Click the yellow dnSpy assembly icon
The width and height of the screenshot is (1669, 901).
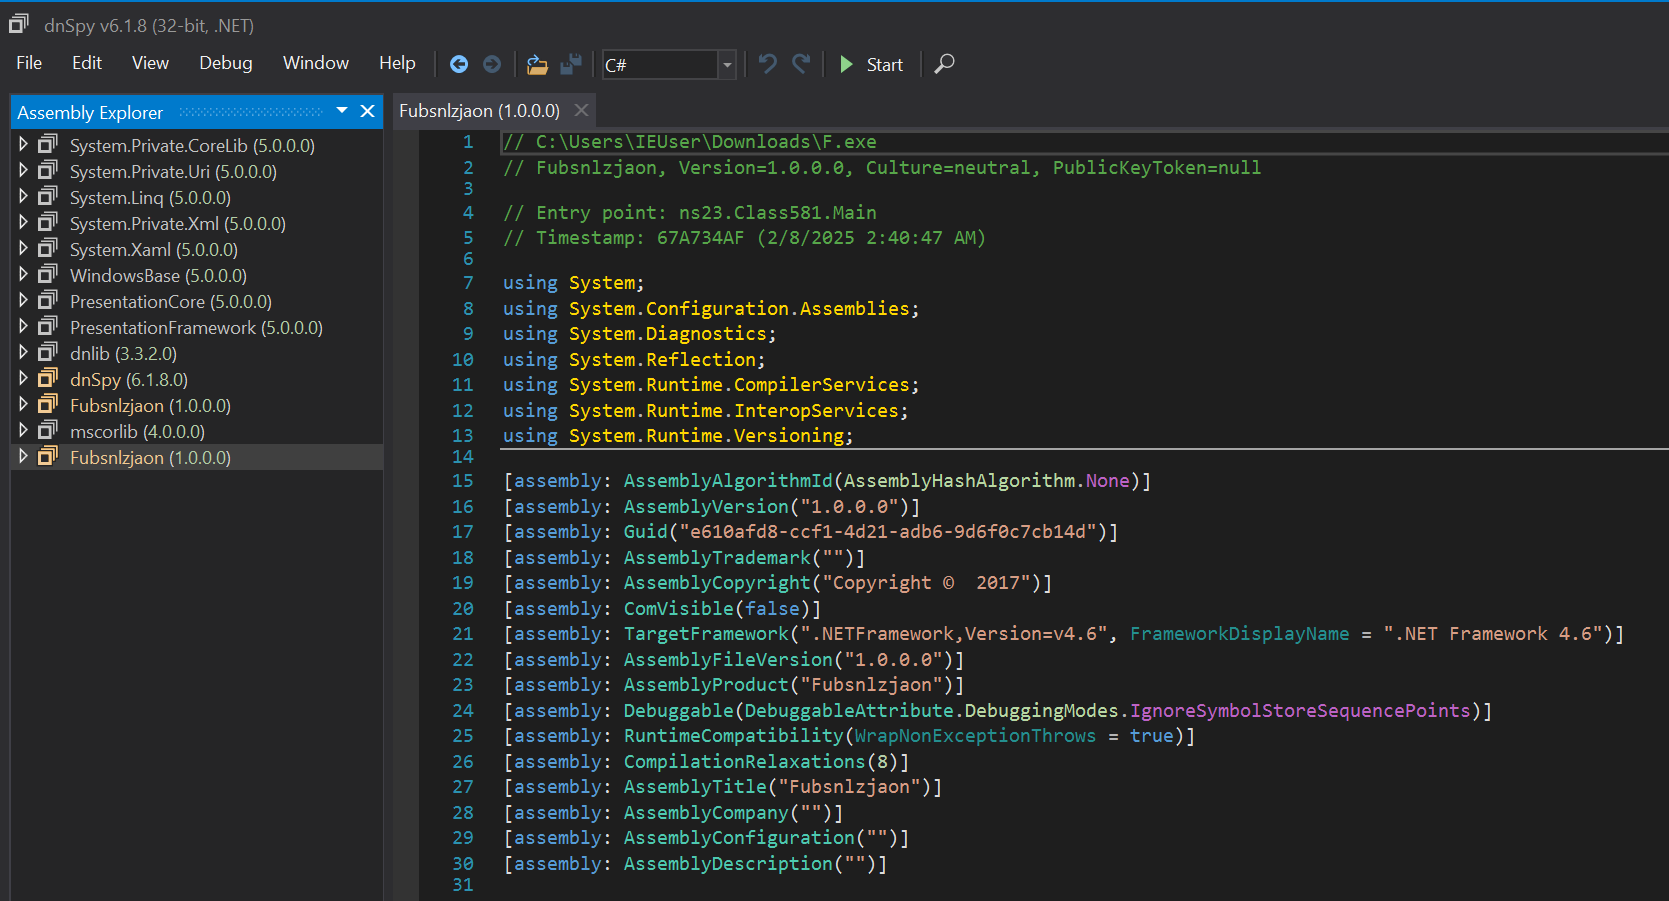47,379
